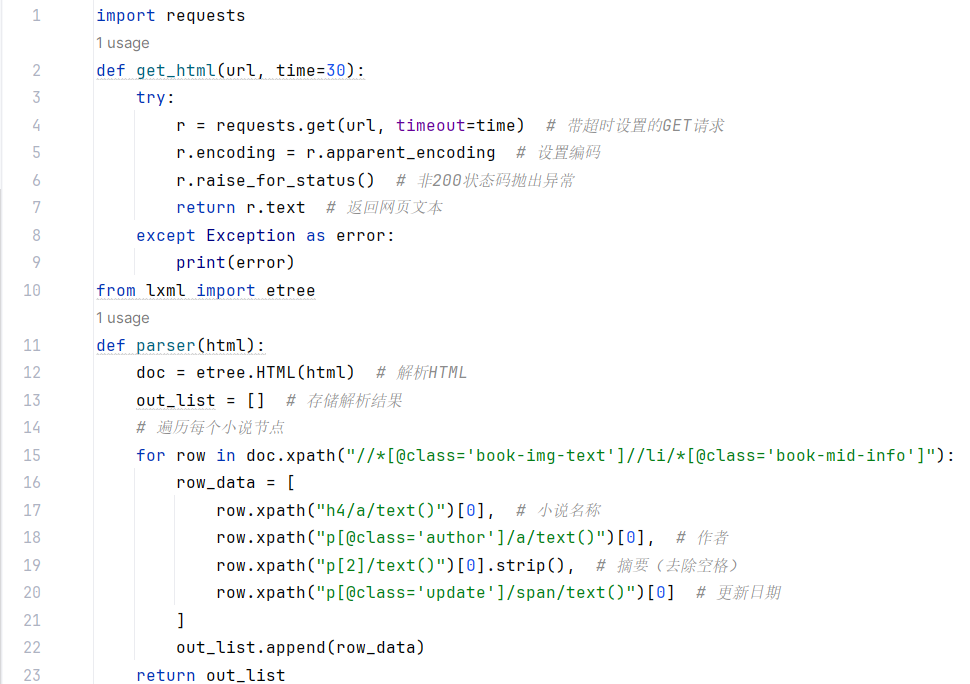Click 'out_list.append(row_data)' line
Viewport: 970px width, 684px height.
(x=301, y=648)
